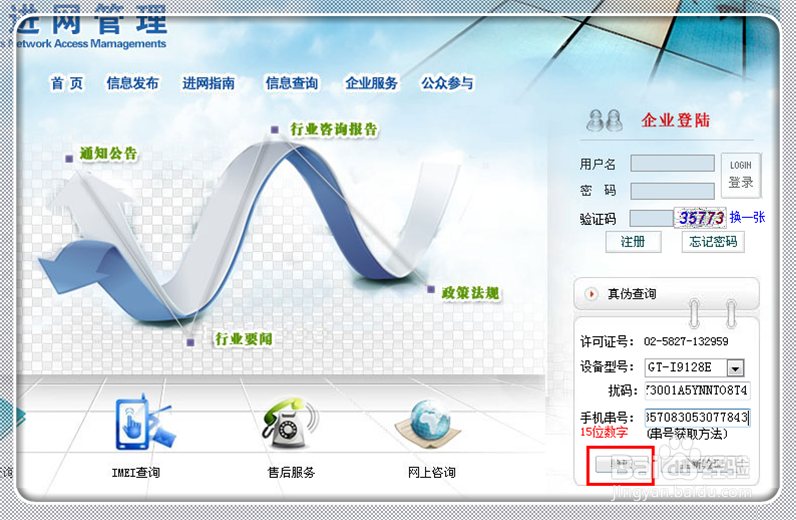796x520 pixels.
Task: Click the 真伪查询 panel header
Action: click(666, 294)
